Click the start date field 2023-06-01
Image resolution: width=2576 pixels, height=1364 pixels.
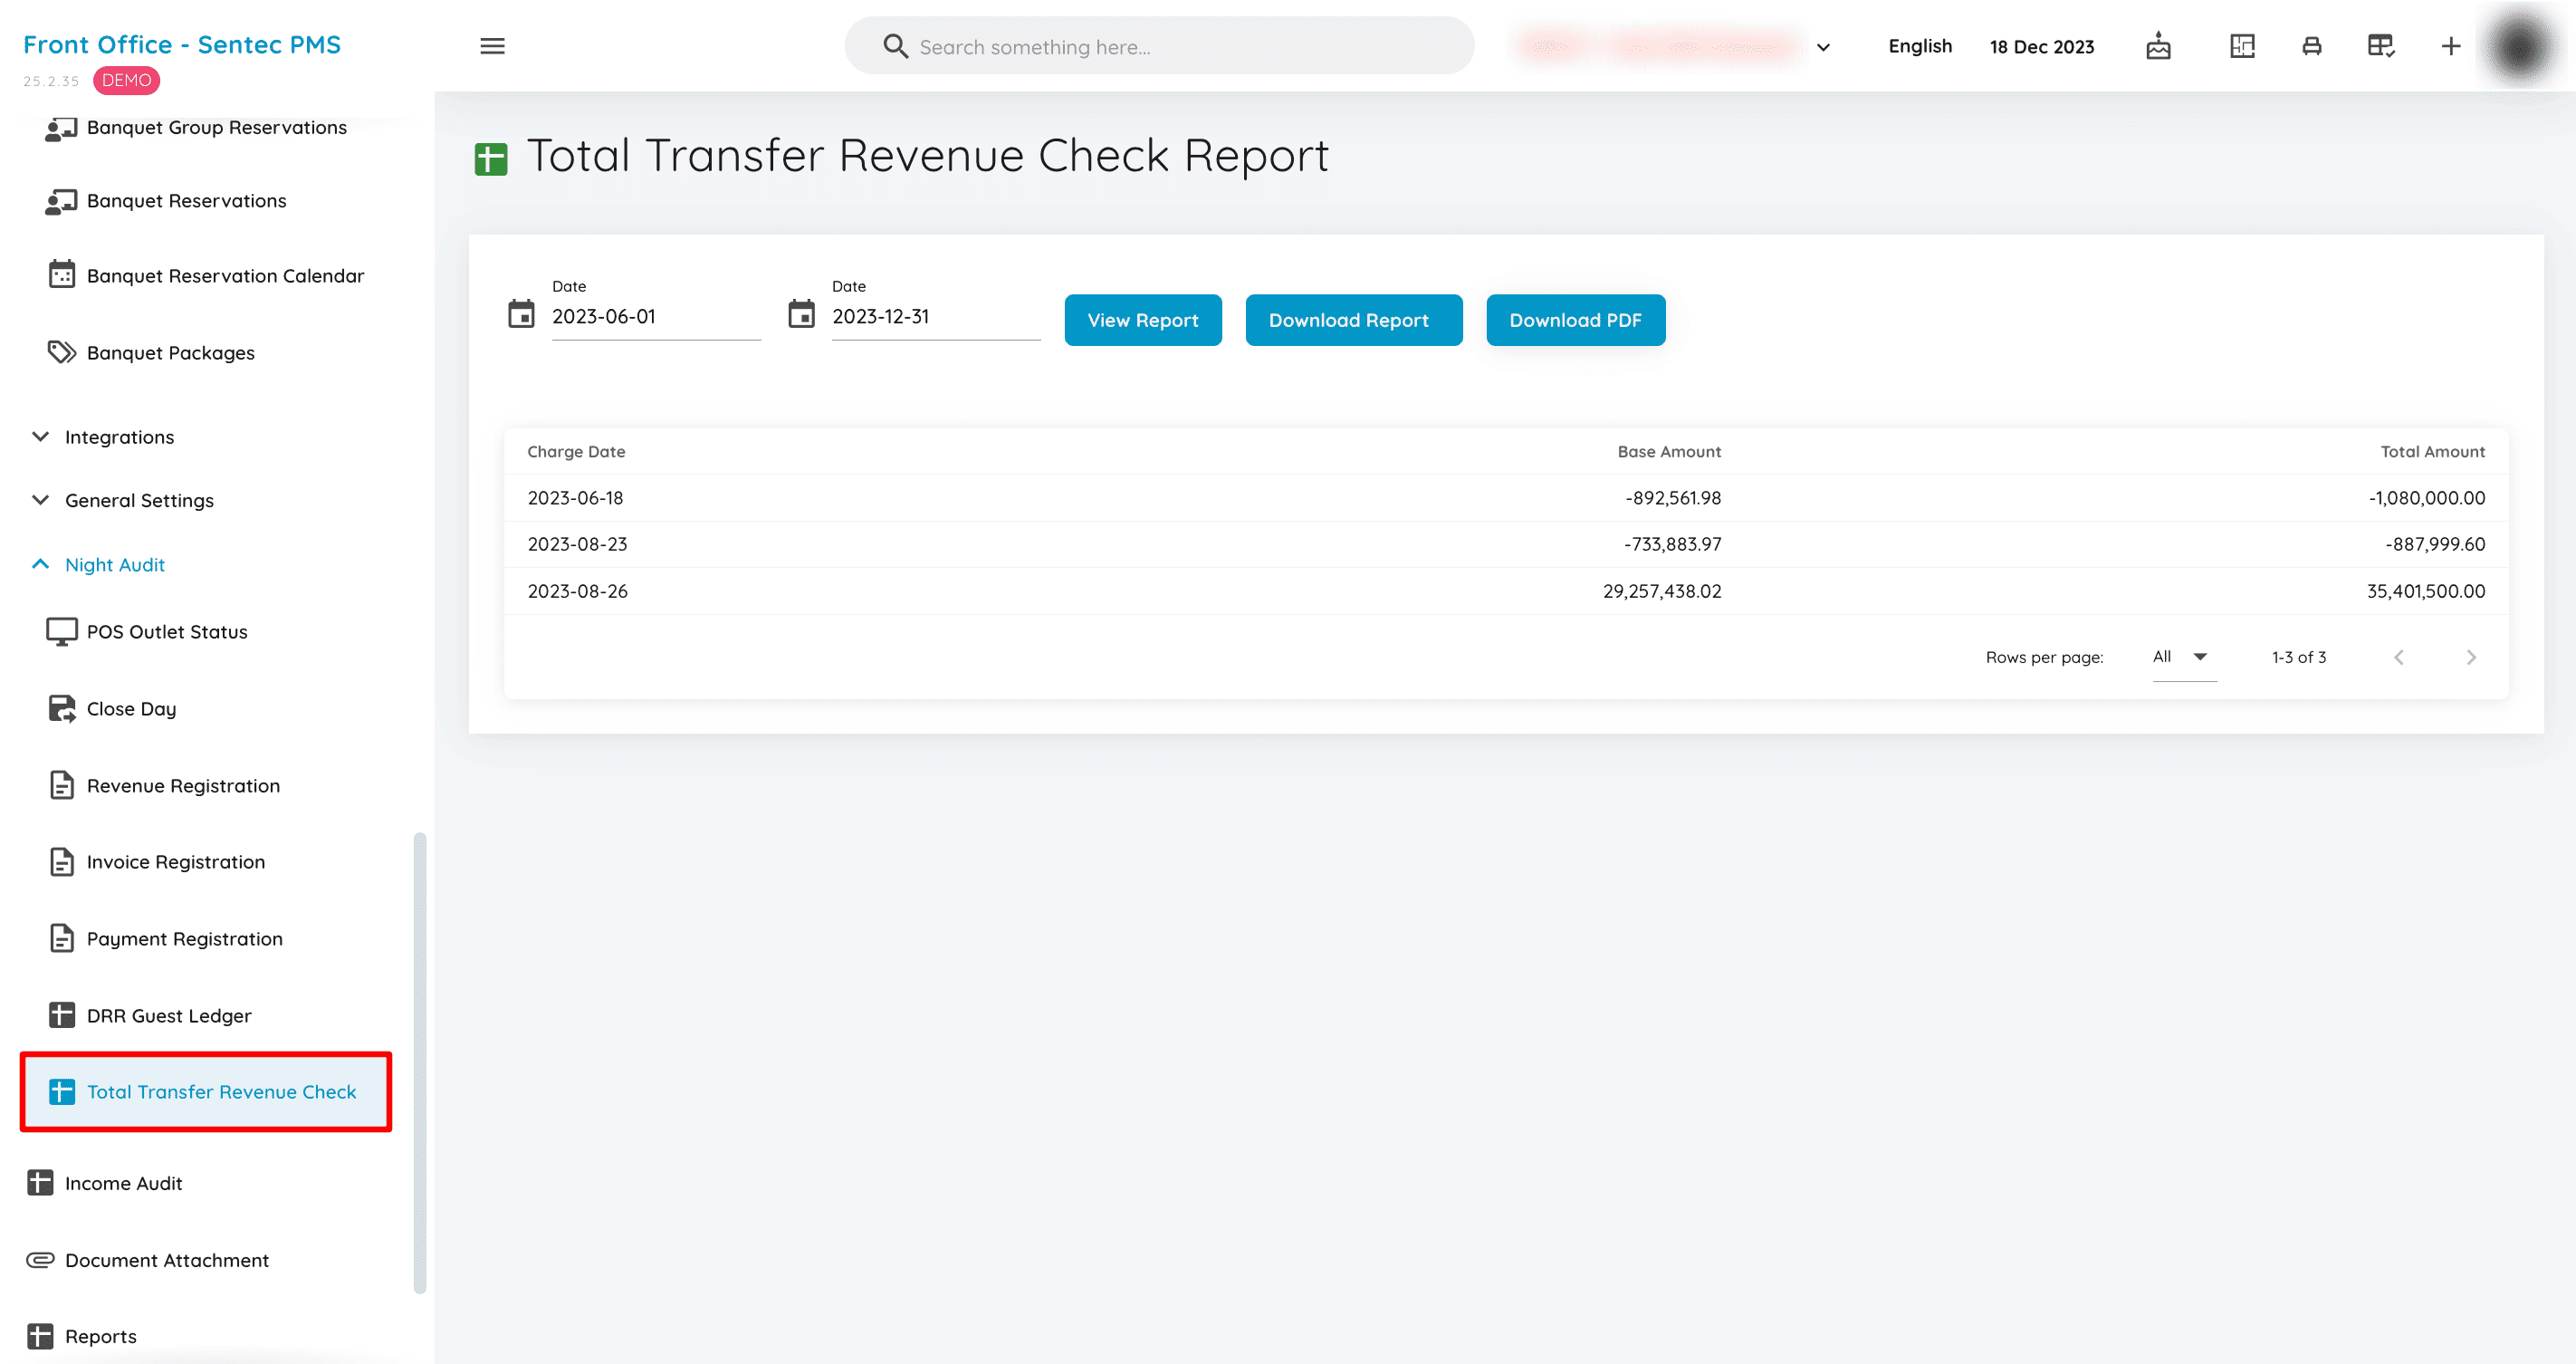pyautogui.click(x=656, y=316)
